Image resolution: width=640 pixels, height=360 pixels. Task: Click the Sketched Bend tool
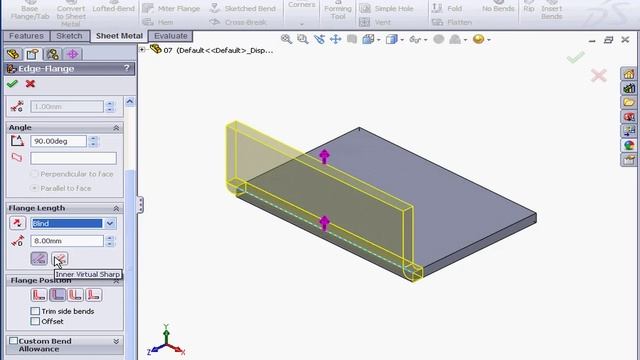(242, 9)
